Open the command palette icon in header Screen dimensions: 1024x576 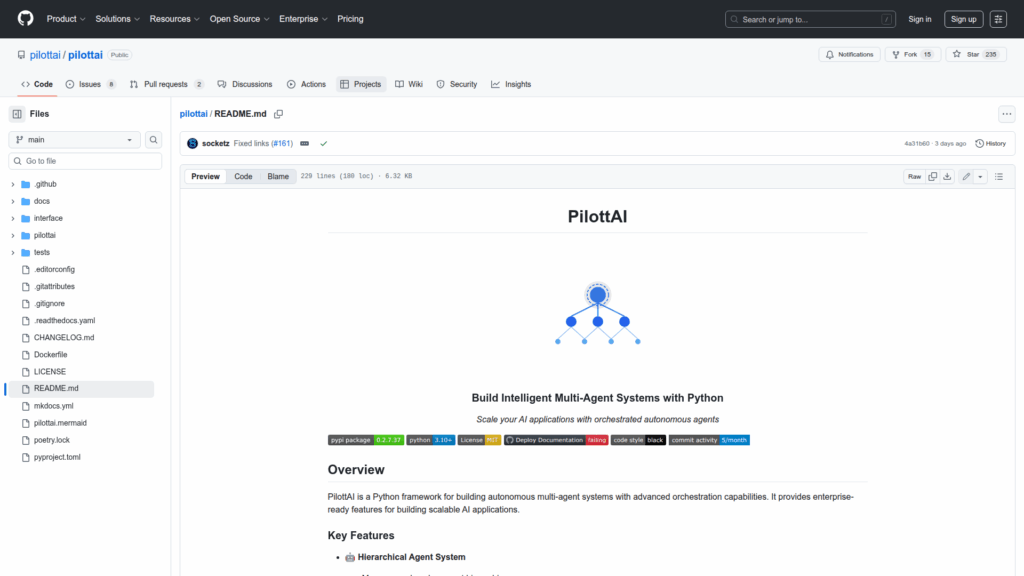click(998, 19)
